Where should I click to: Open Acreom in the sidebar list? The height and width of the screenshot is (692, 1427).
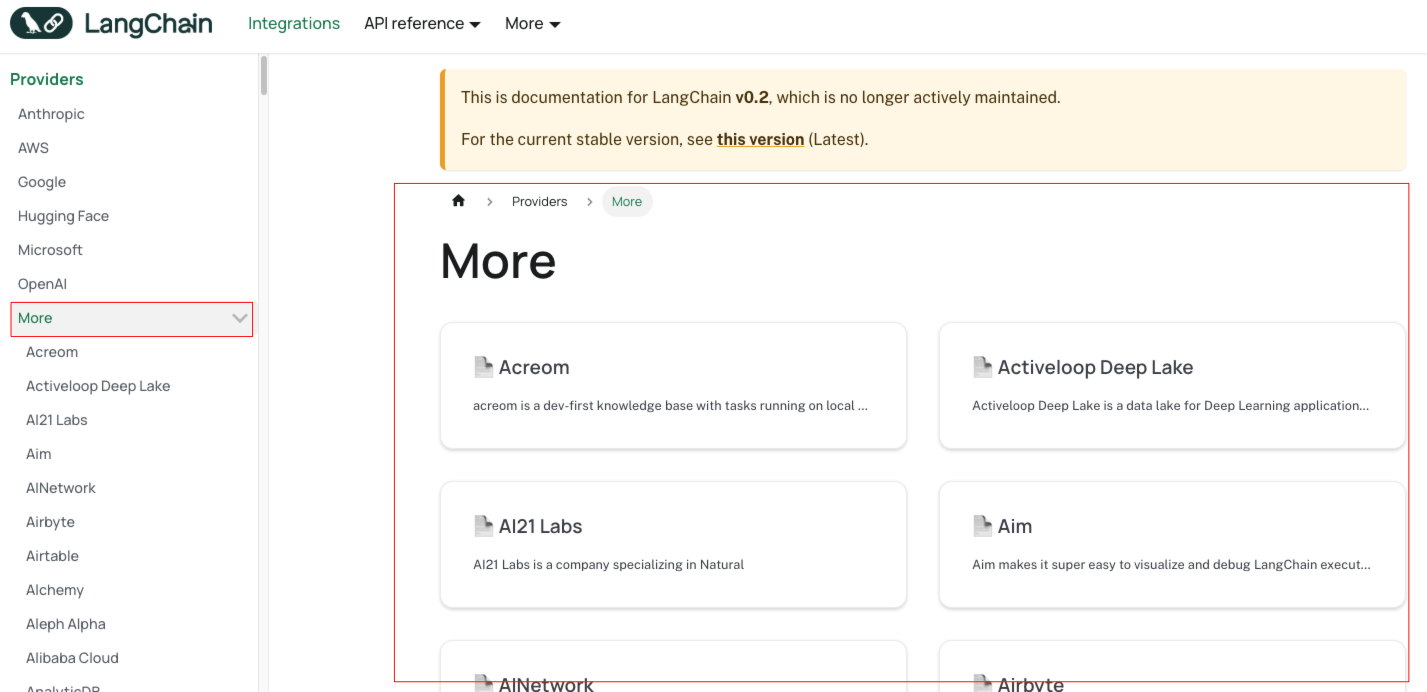tap(52, 352)
